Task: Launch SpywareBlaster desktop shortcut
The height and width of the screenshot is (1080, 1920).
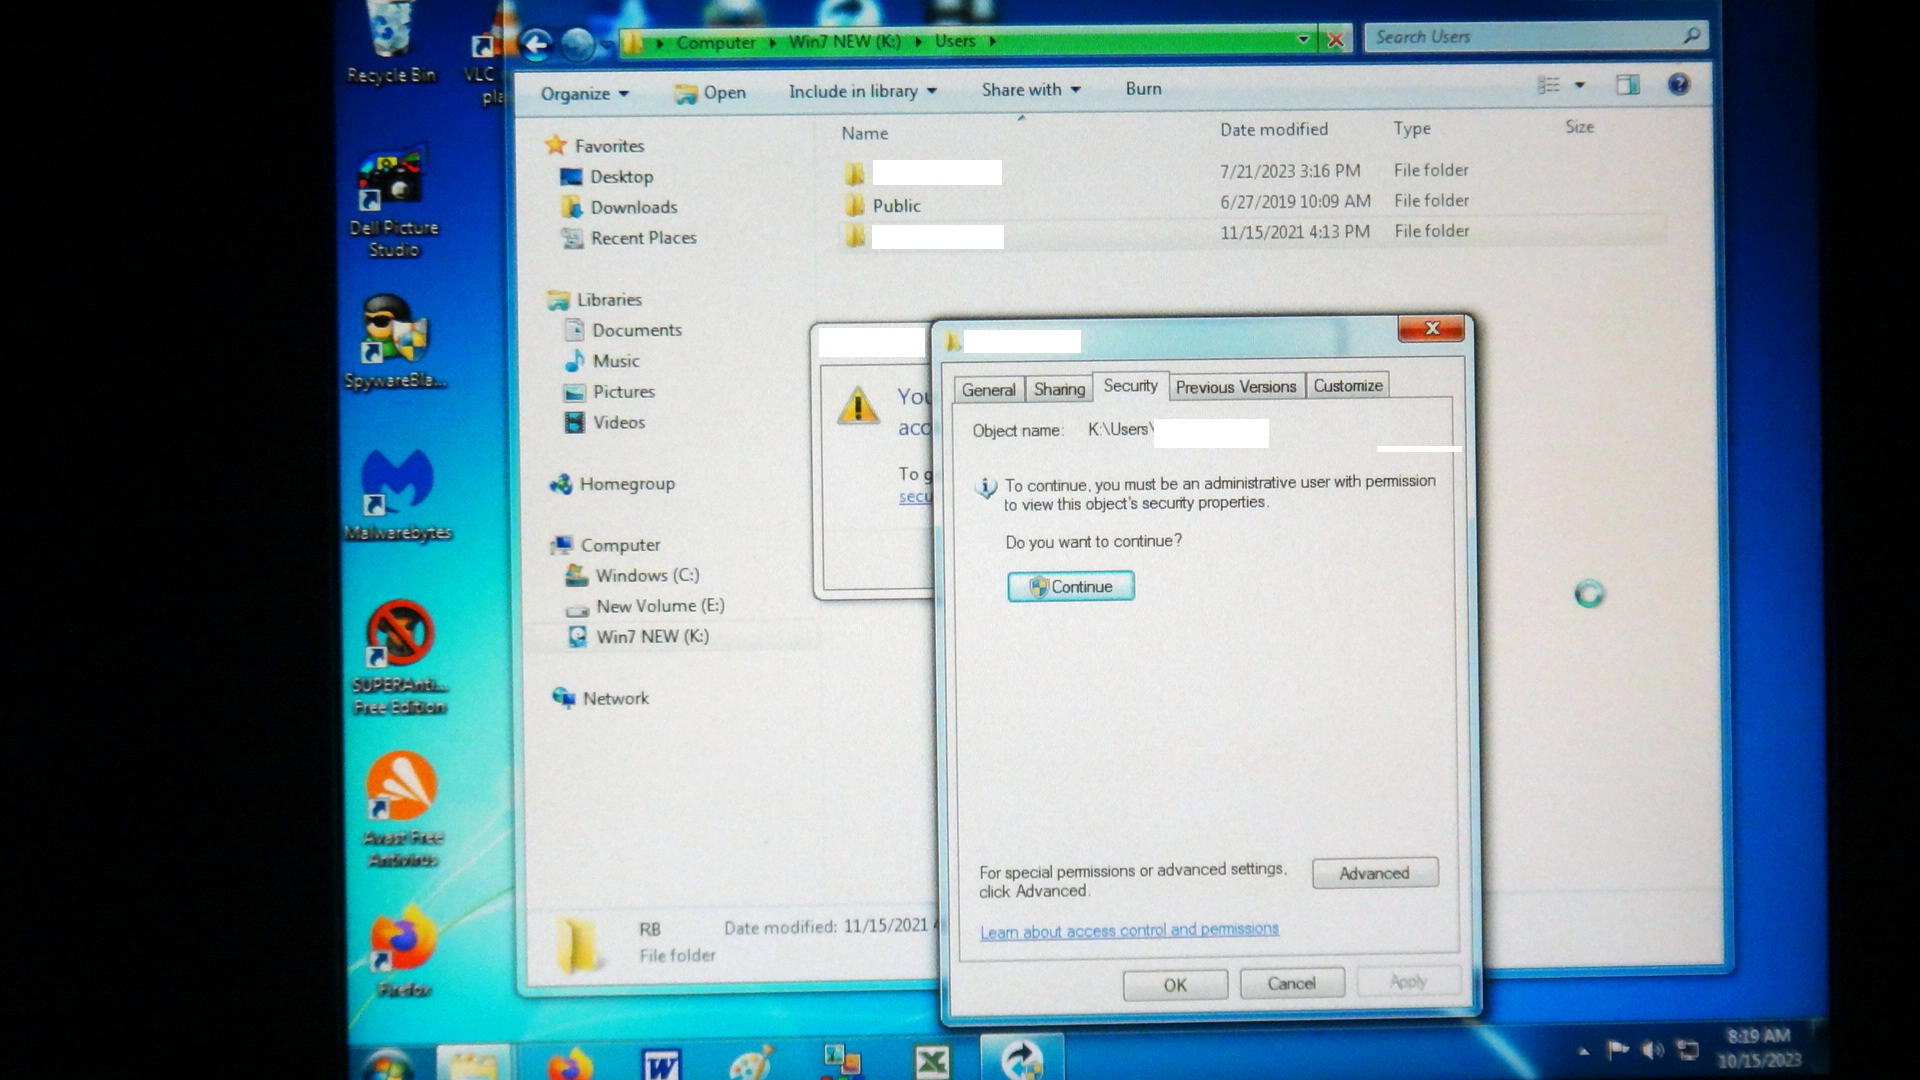Action: point(395,342)
